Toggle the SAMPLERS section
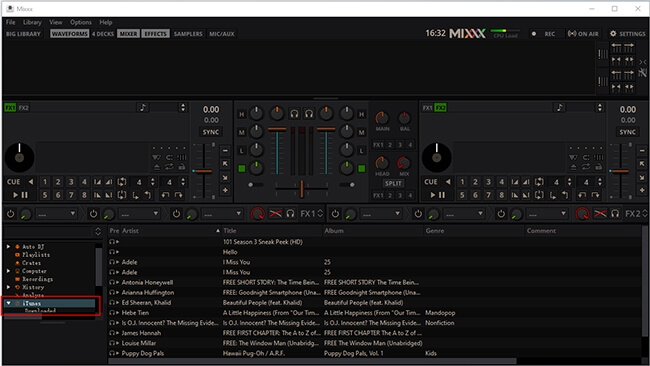The width and height of the screenshot is (650, 366). coord(188,34)
